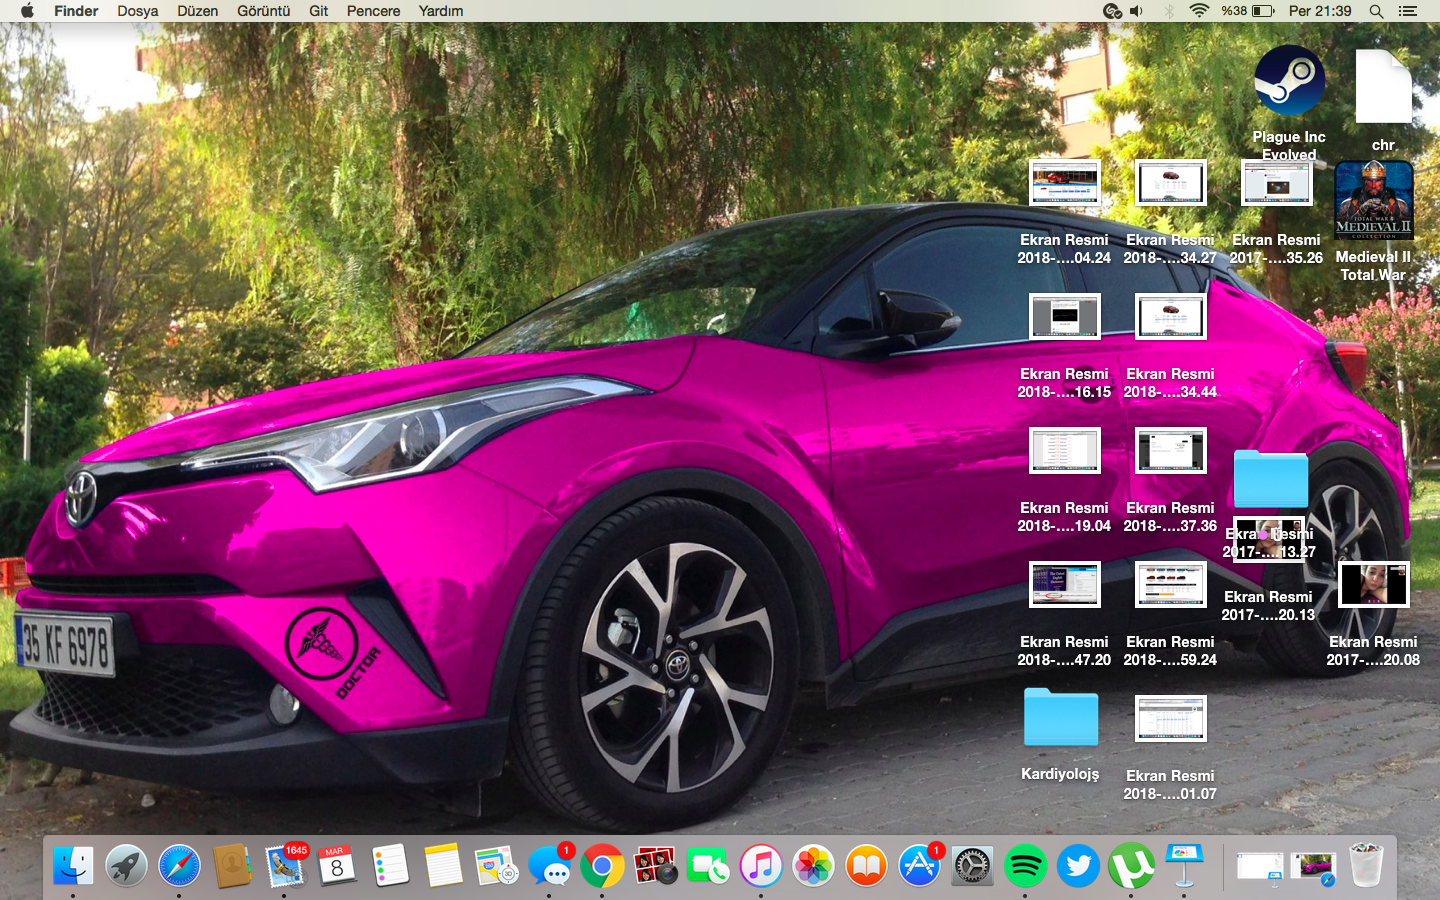Image resolution: width=1440 pixels, height=900 pixels.
Task: Open FaceTime in the Dock
Action: pos(708,865)
